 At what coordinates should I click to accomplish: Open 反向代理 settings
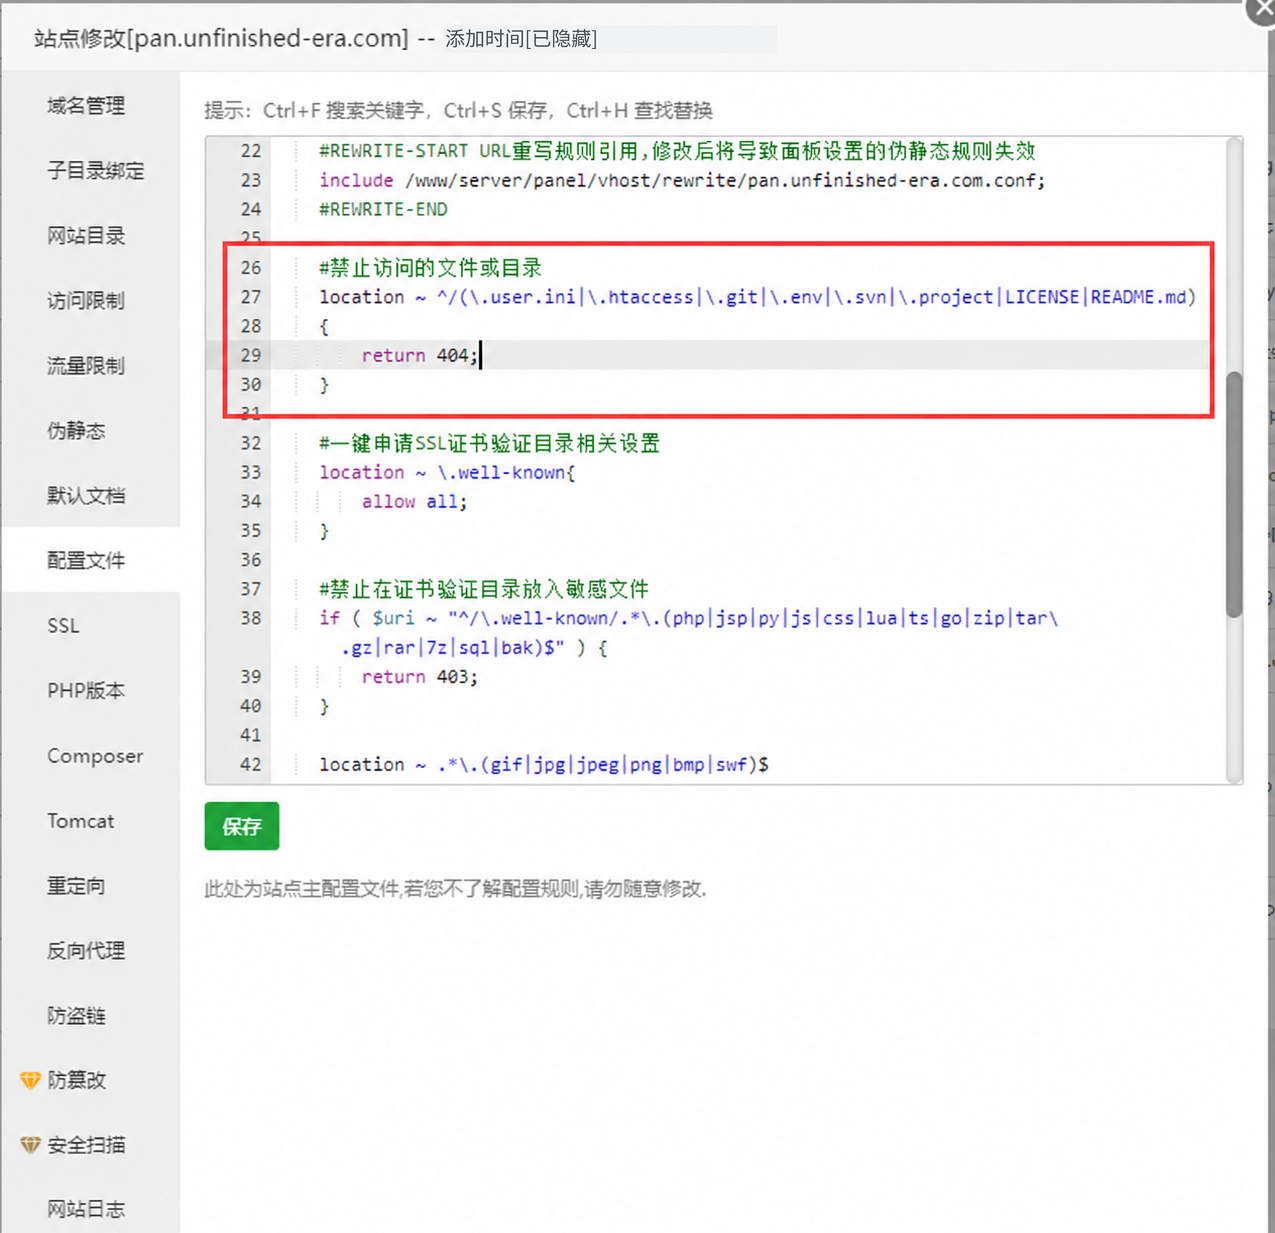(x=86, y=950)
